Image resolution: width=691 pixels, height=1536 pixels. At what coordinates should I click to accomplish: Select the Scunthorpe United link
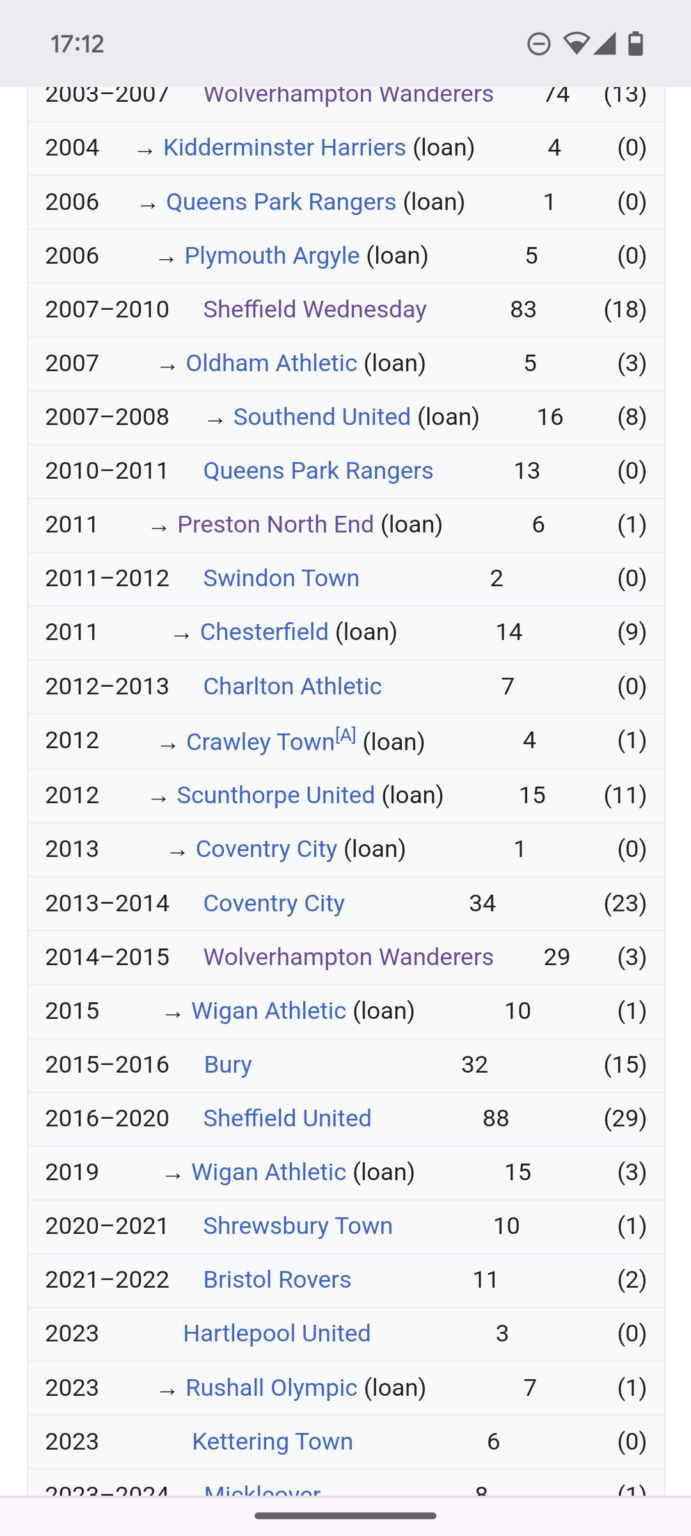point(276,795)
